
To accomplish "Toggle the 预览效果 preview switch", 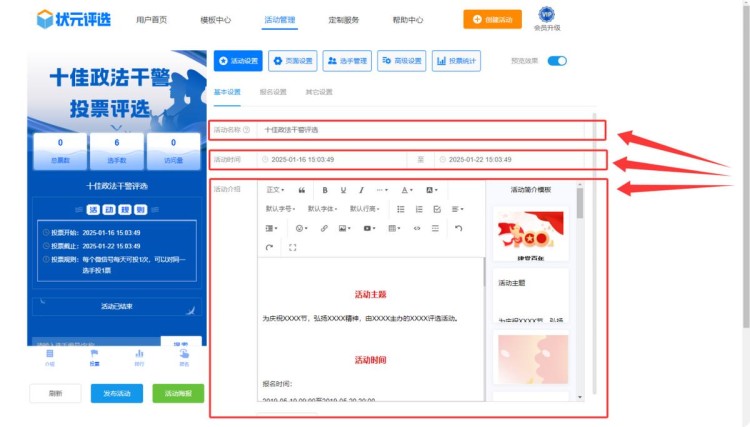I will click(557, 61).
